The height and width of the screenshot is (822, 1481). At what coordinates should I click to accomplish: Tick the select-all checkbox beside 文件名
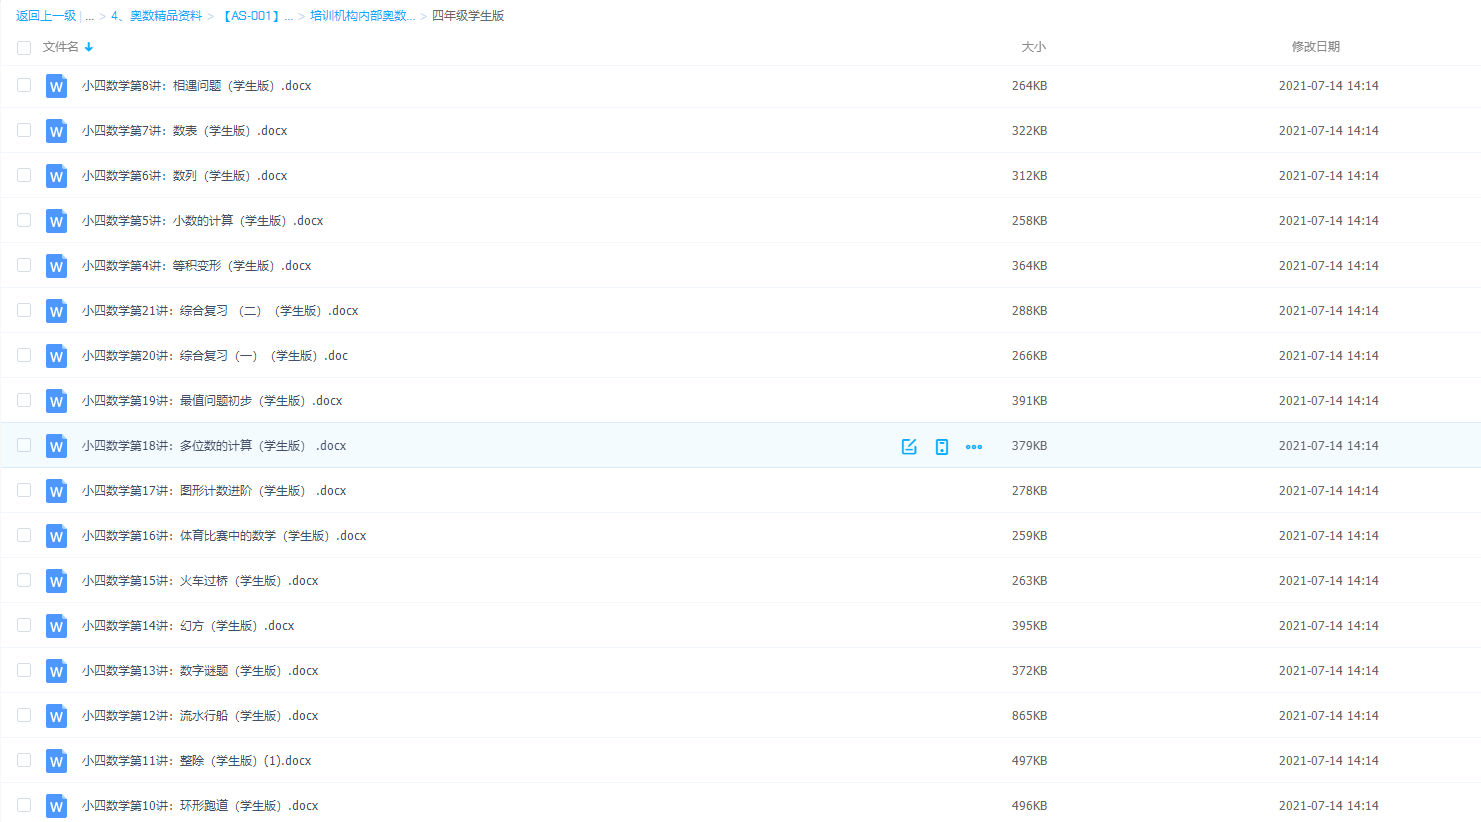(x=24, y=47)
